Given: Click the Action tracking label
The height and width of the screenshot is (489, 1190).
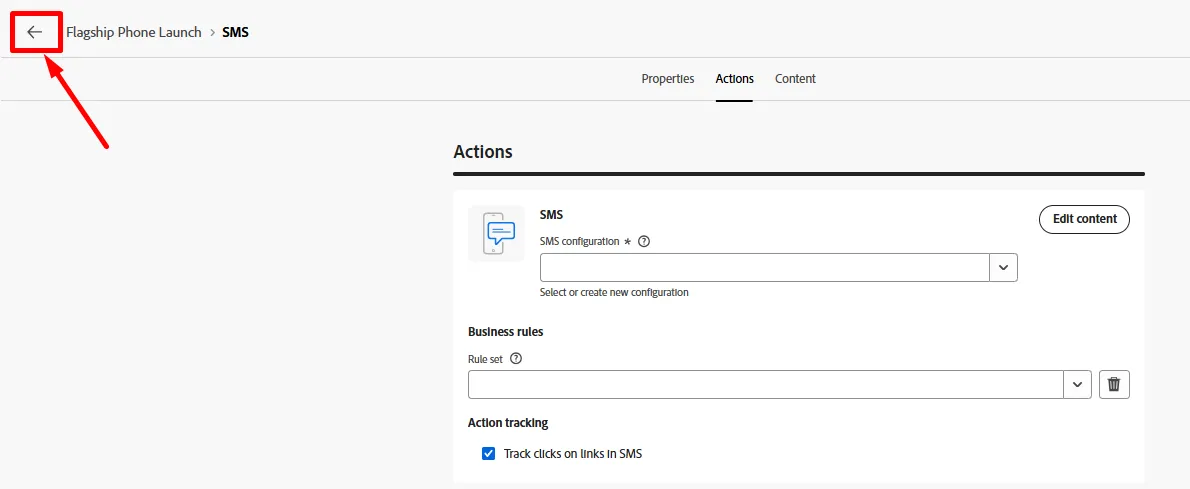Looking at the screenshot, I should pyautogui.click(x=508, y=423).
